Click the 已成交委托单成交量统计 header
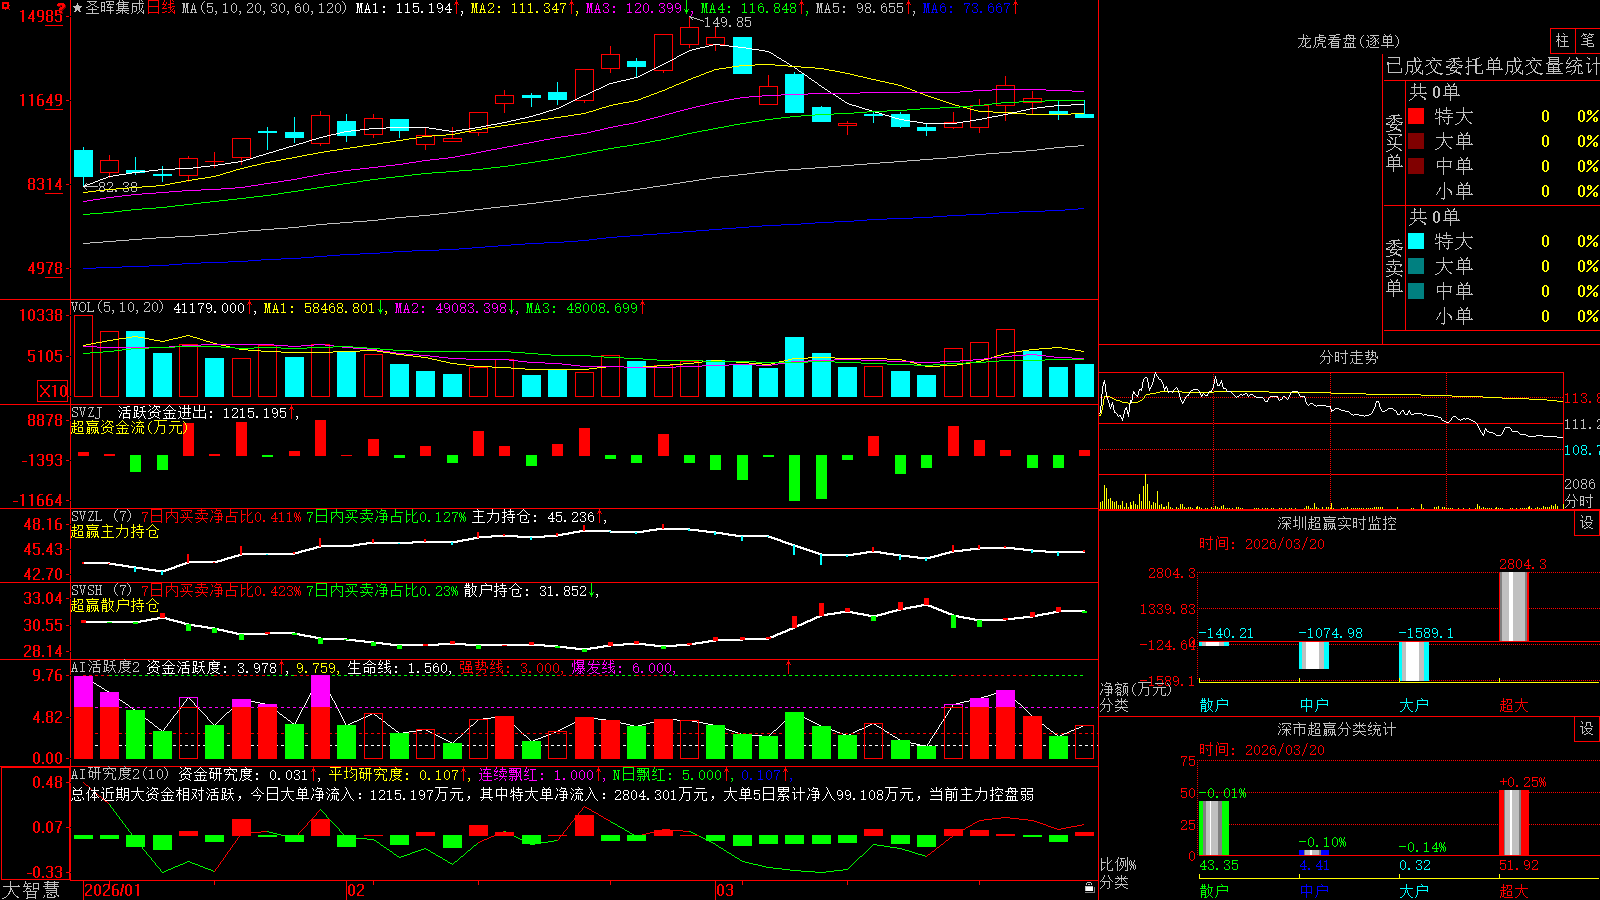This screenshot has height=900, width=1600. 1492,66
